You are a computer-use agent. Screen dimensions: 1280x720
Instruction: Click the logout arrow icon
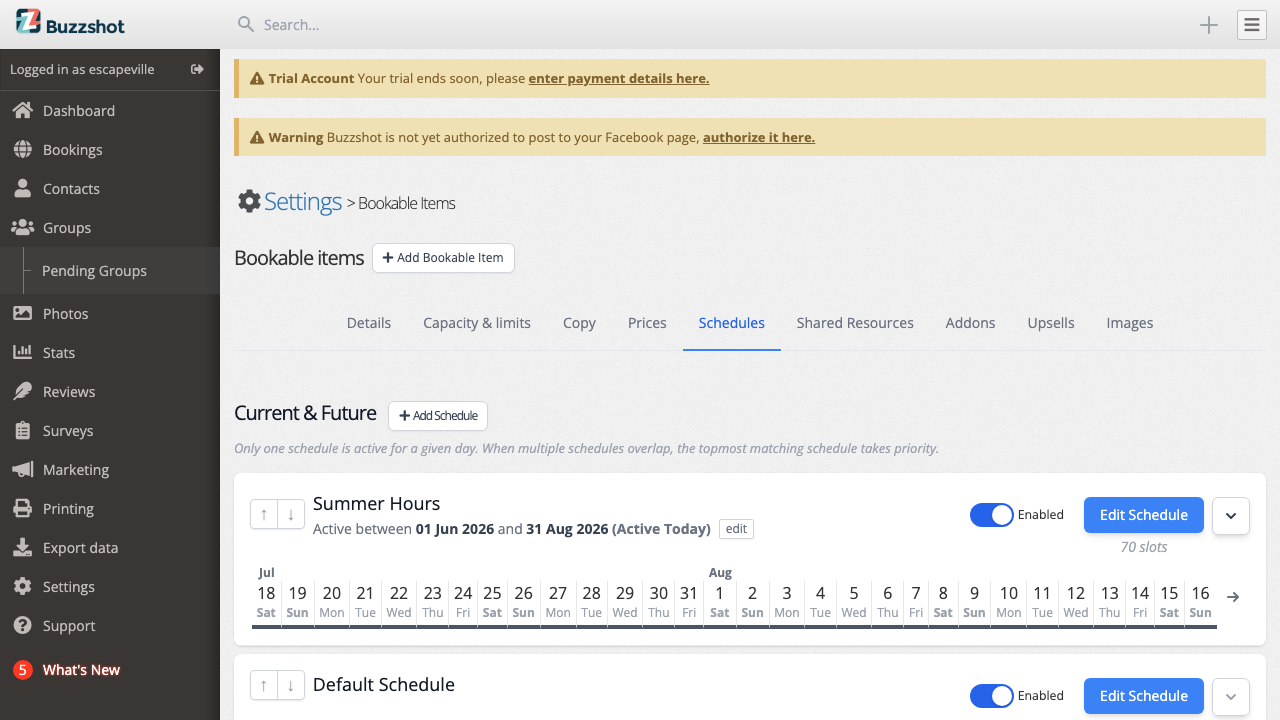[x=198, y=69]
